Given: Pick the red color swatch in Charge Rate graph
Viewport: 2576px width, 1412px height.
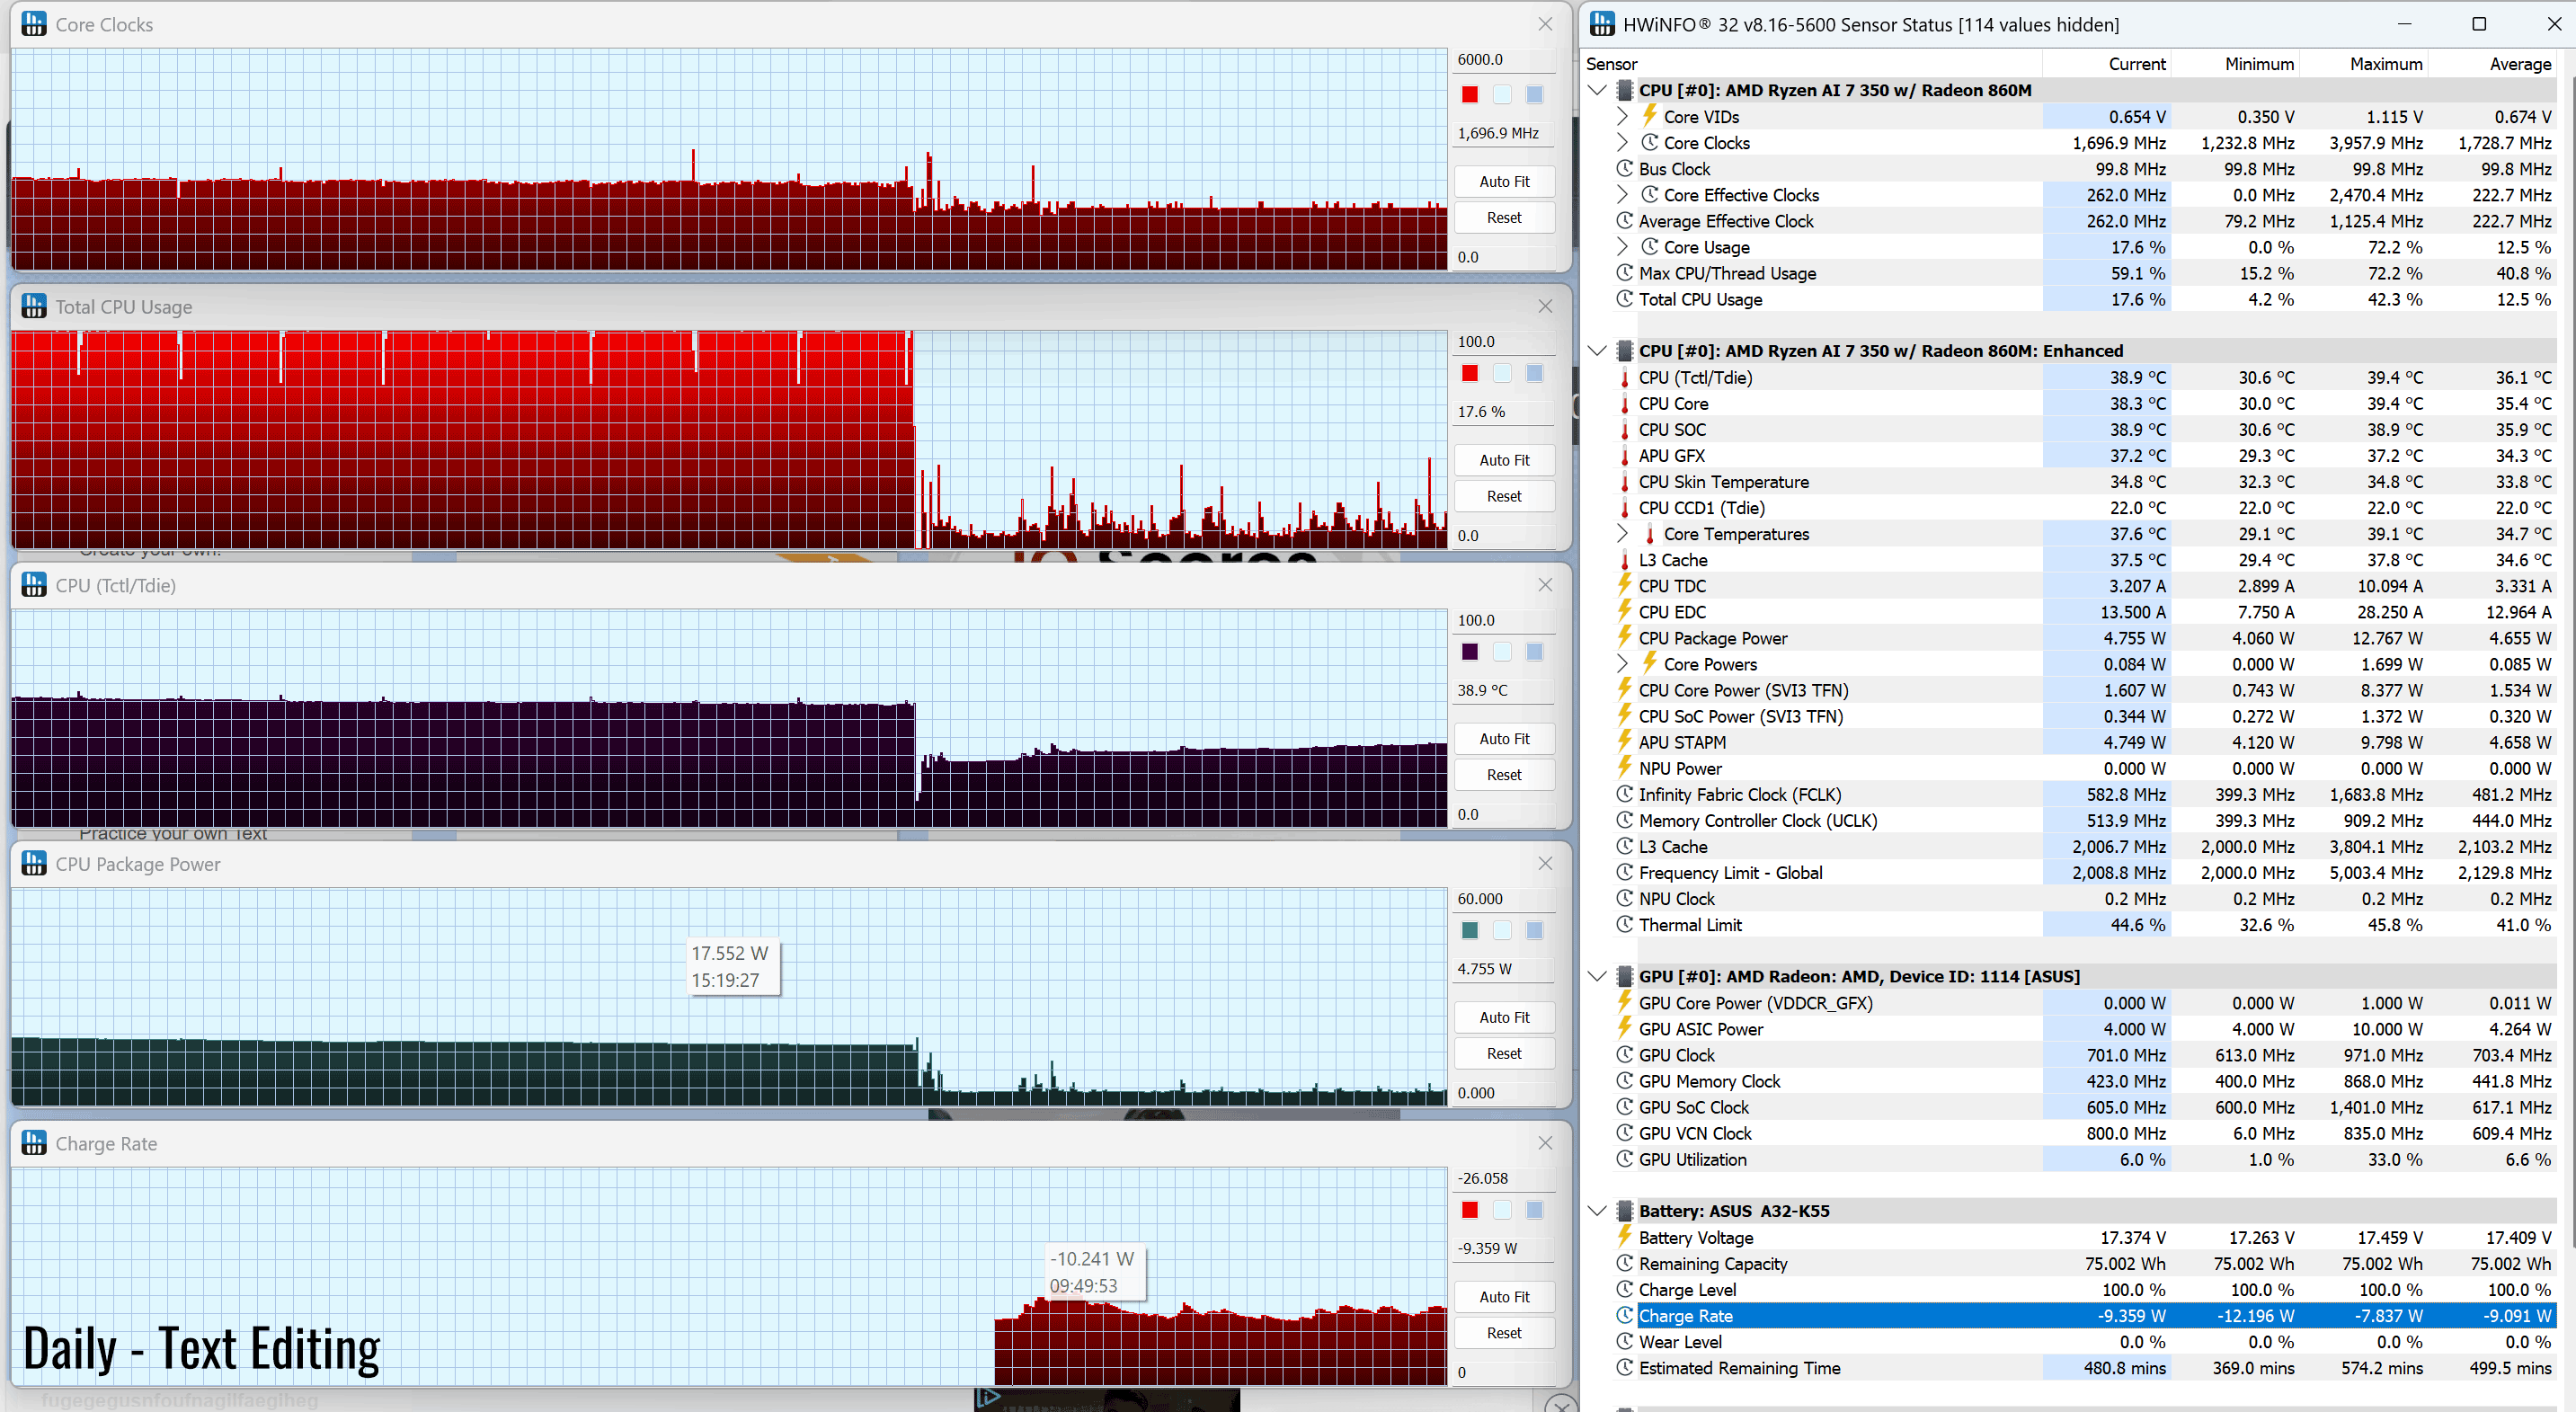Looking at the screenshot, I should coord(1469,1210).
